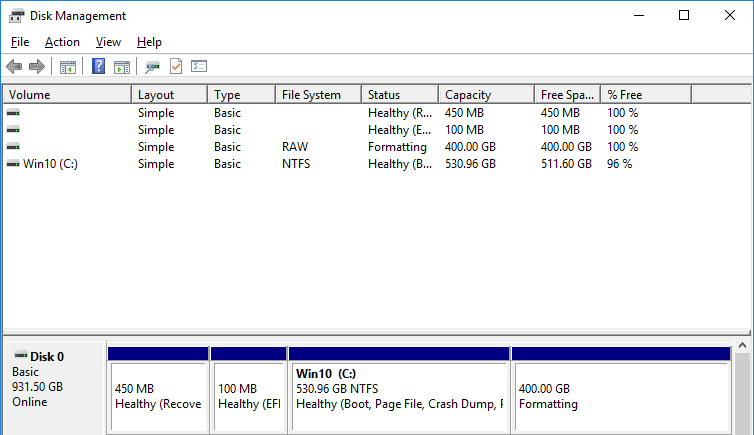
Task: Click the RAW file system cell
Action: (295, 147)
